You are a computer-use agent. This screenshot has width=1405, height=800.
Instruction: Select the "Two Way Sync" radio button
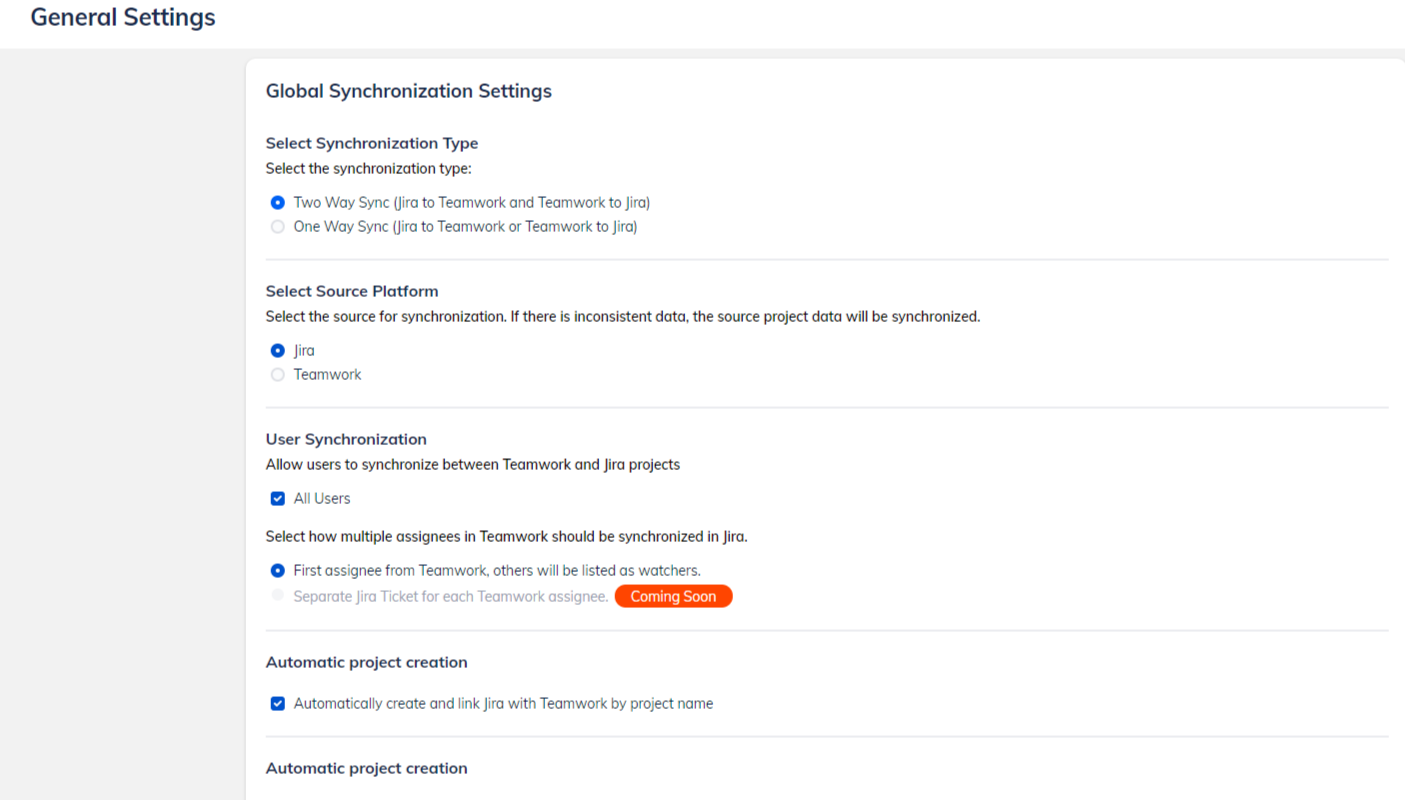(x=277, y=202)
